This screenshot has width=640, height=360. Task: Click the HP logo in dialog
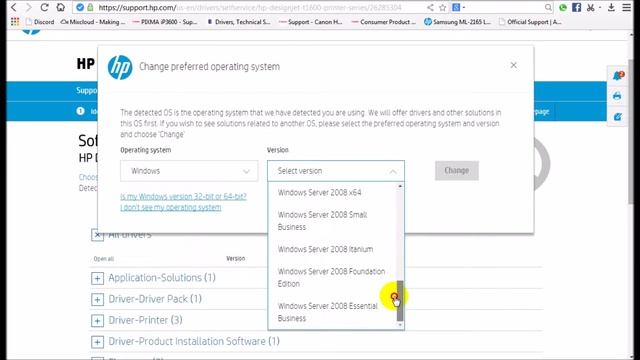click(120, 67)
